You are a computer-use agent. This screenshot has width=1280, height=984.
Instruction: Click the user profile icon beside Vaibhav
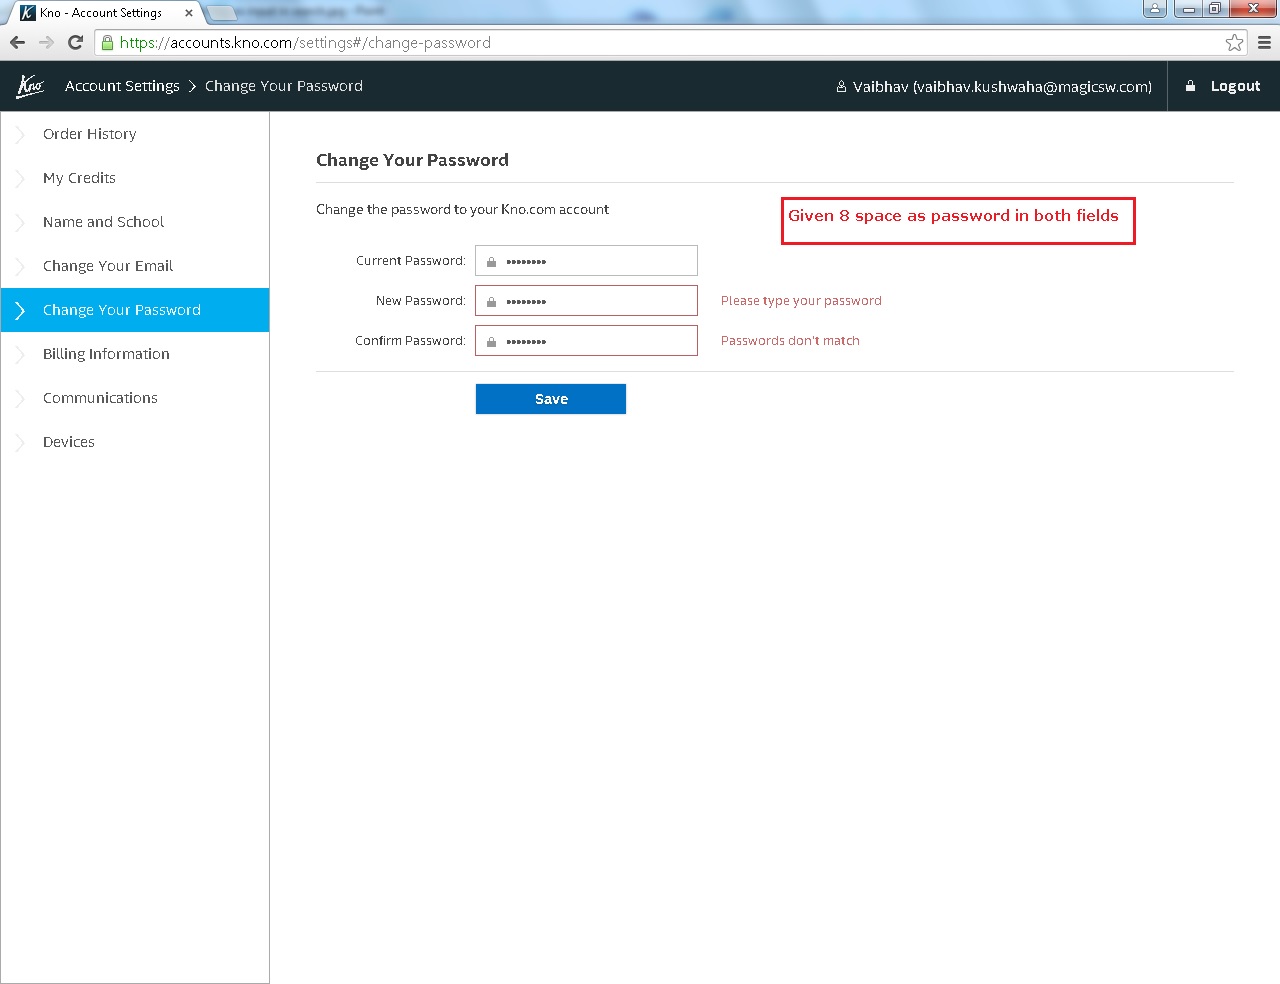841,86
